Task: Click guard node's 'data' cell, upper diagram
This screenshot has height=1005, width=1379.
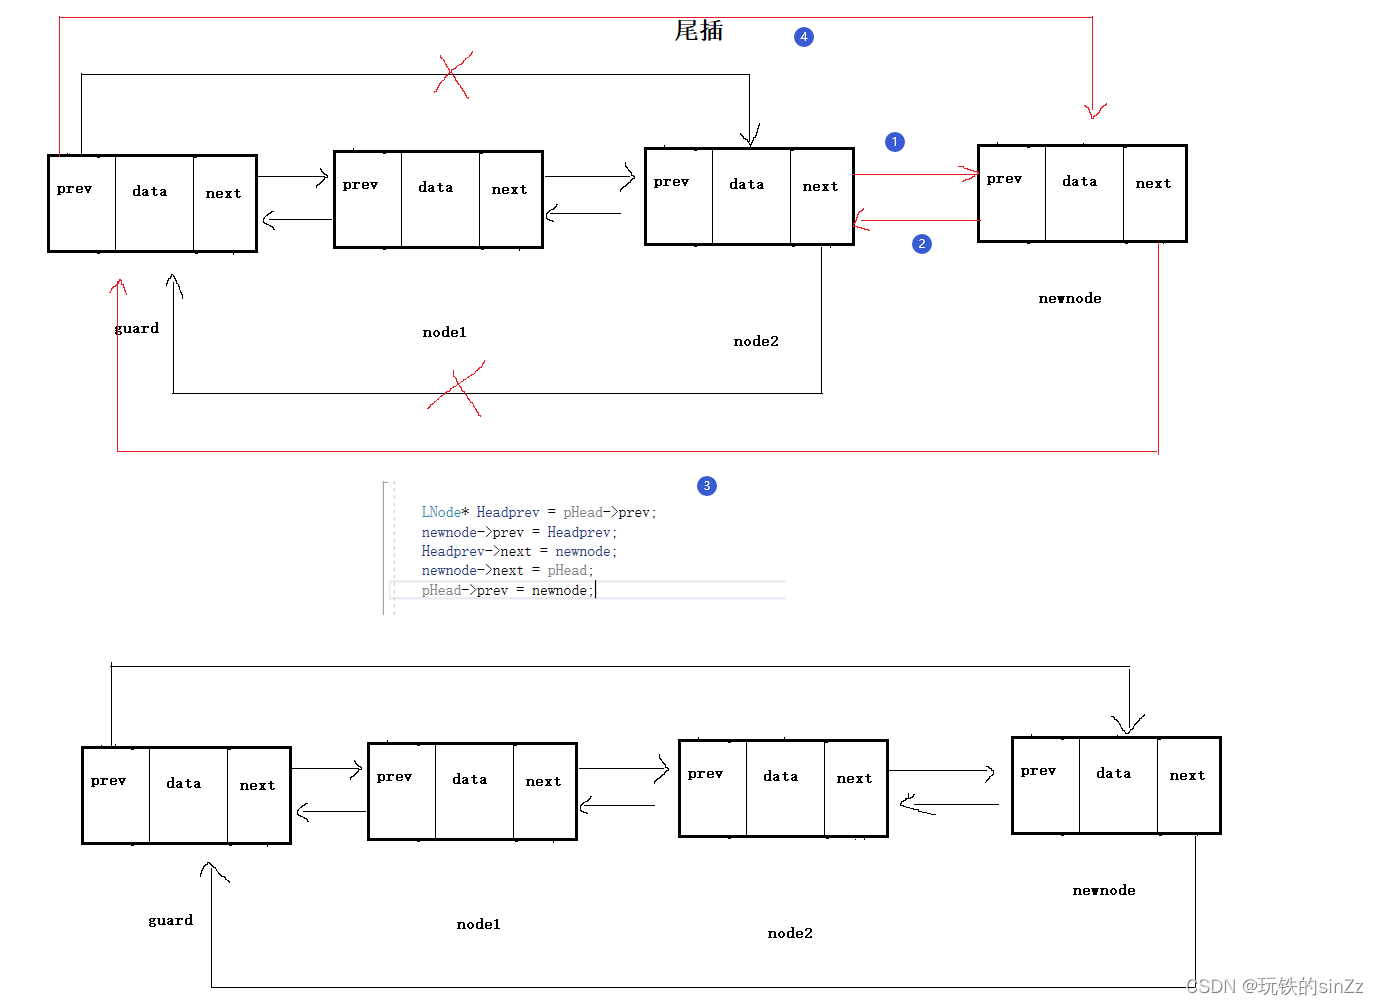Action: click(x=154, y=203)
